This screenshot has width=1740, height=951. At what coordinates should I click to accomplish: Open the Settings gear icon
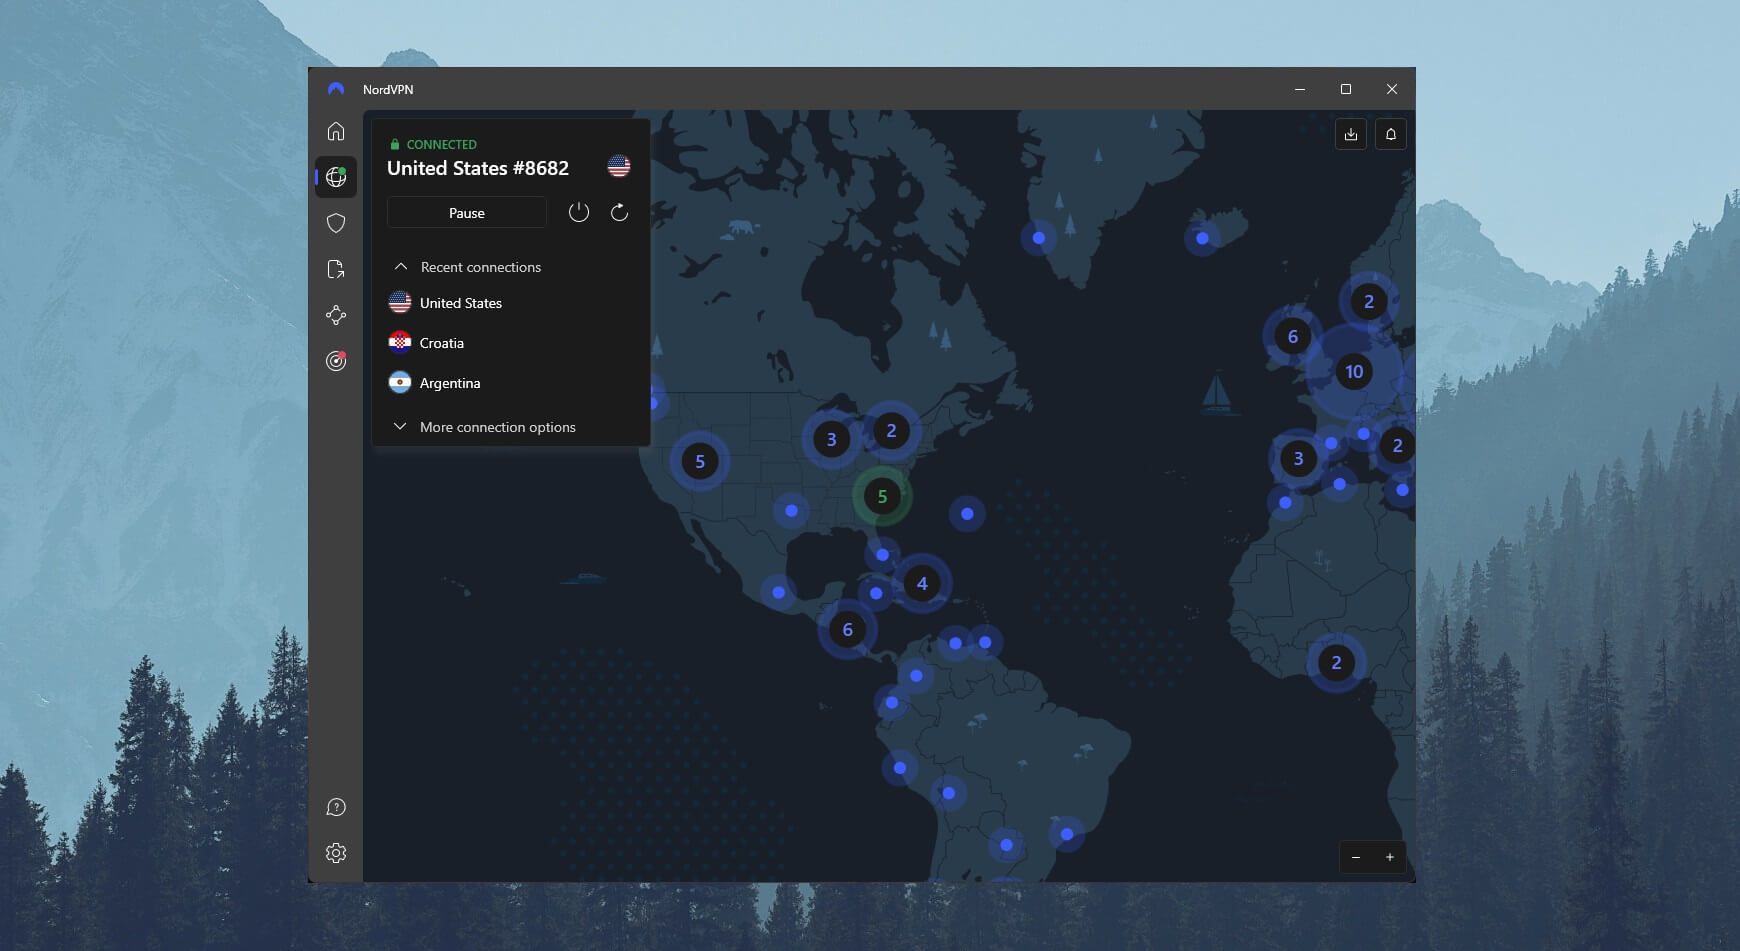click(x=336, y=853)
